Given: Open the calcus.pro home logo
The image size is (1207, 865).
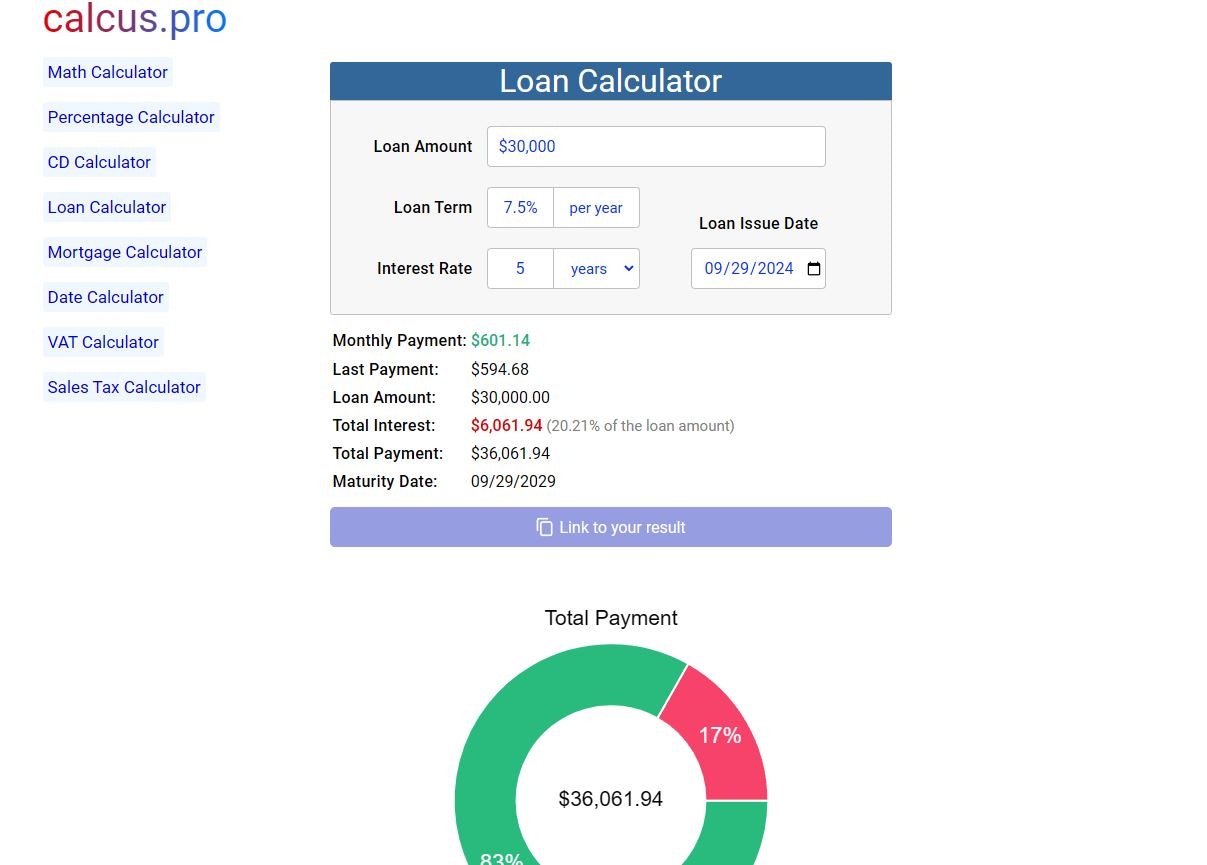Looking at the screenshot, I should (x=135, y=19).
